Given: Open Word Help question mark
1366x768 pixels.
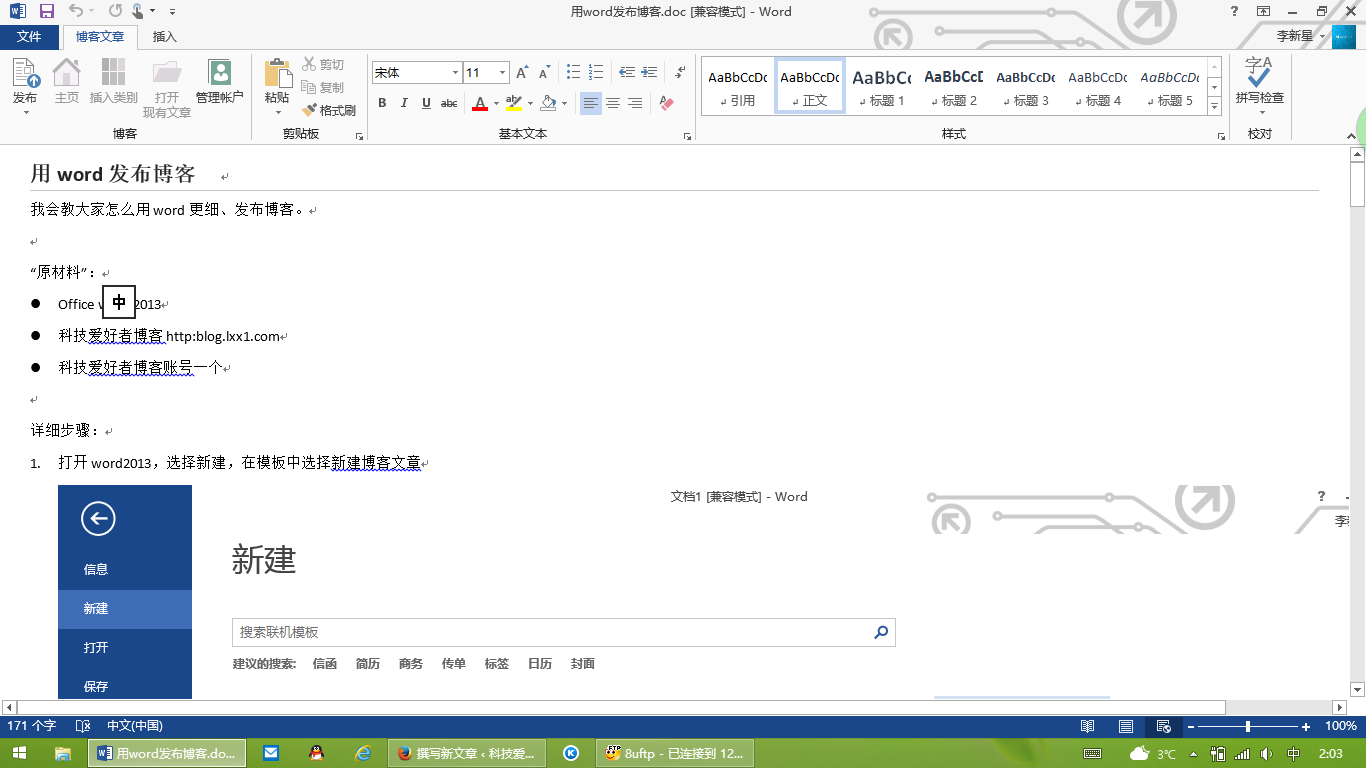Looking at the screenshot, I should click(1234, 12).
